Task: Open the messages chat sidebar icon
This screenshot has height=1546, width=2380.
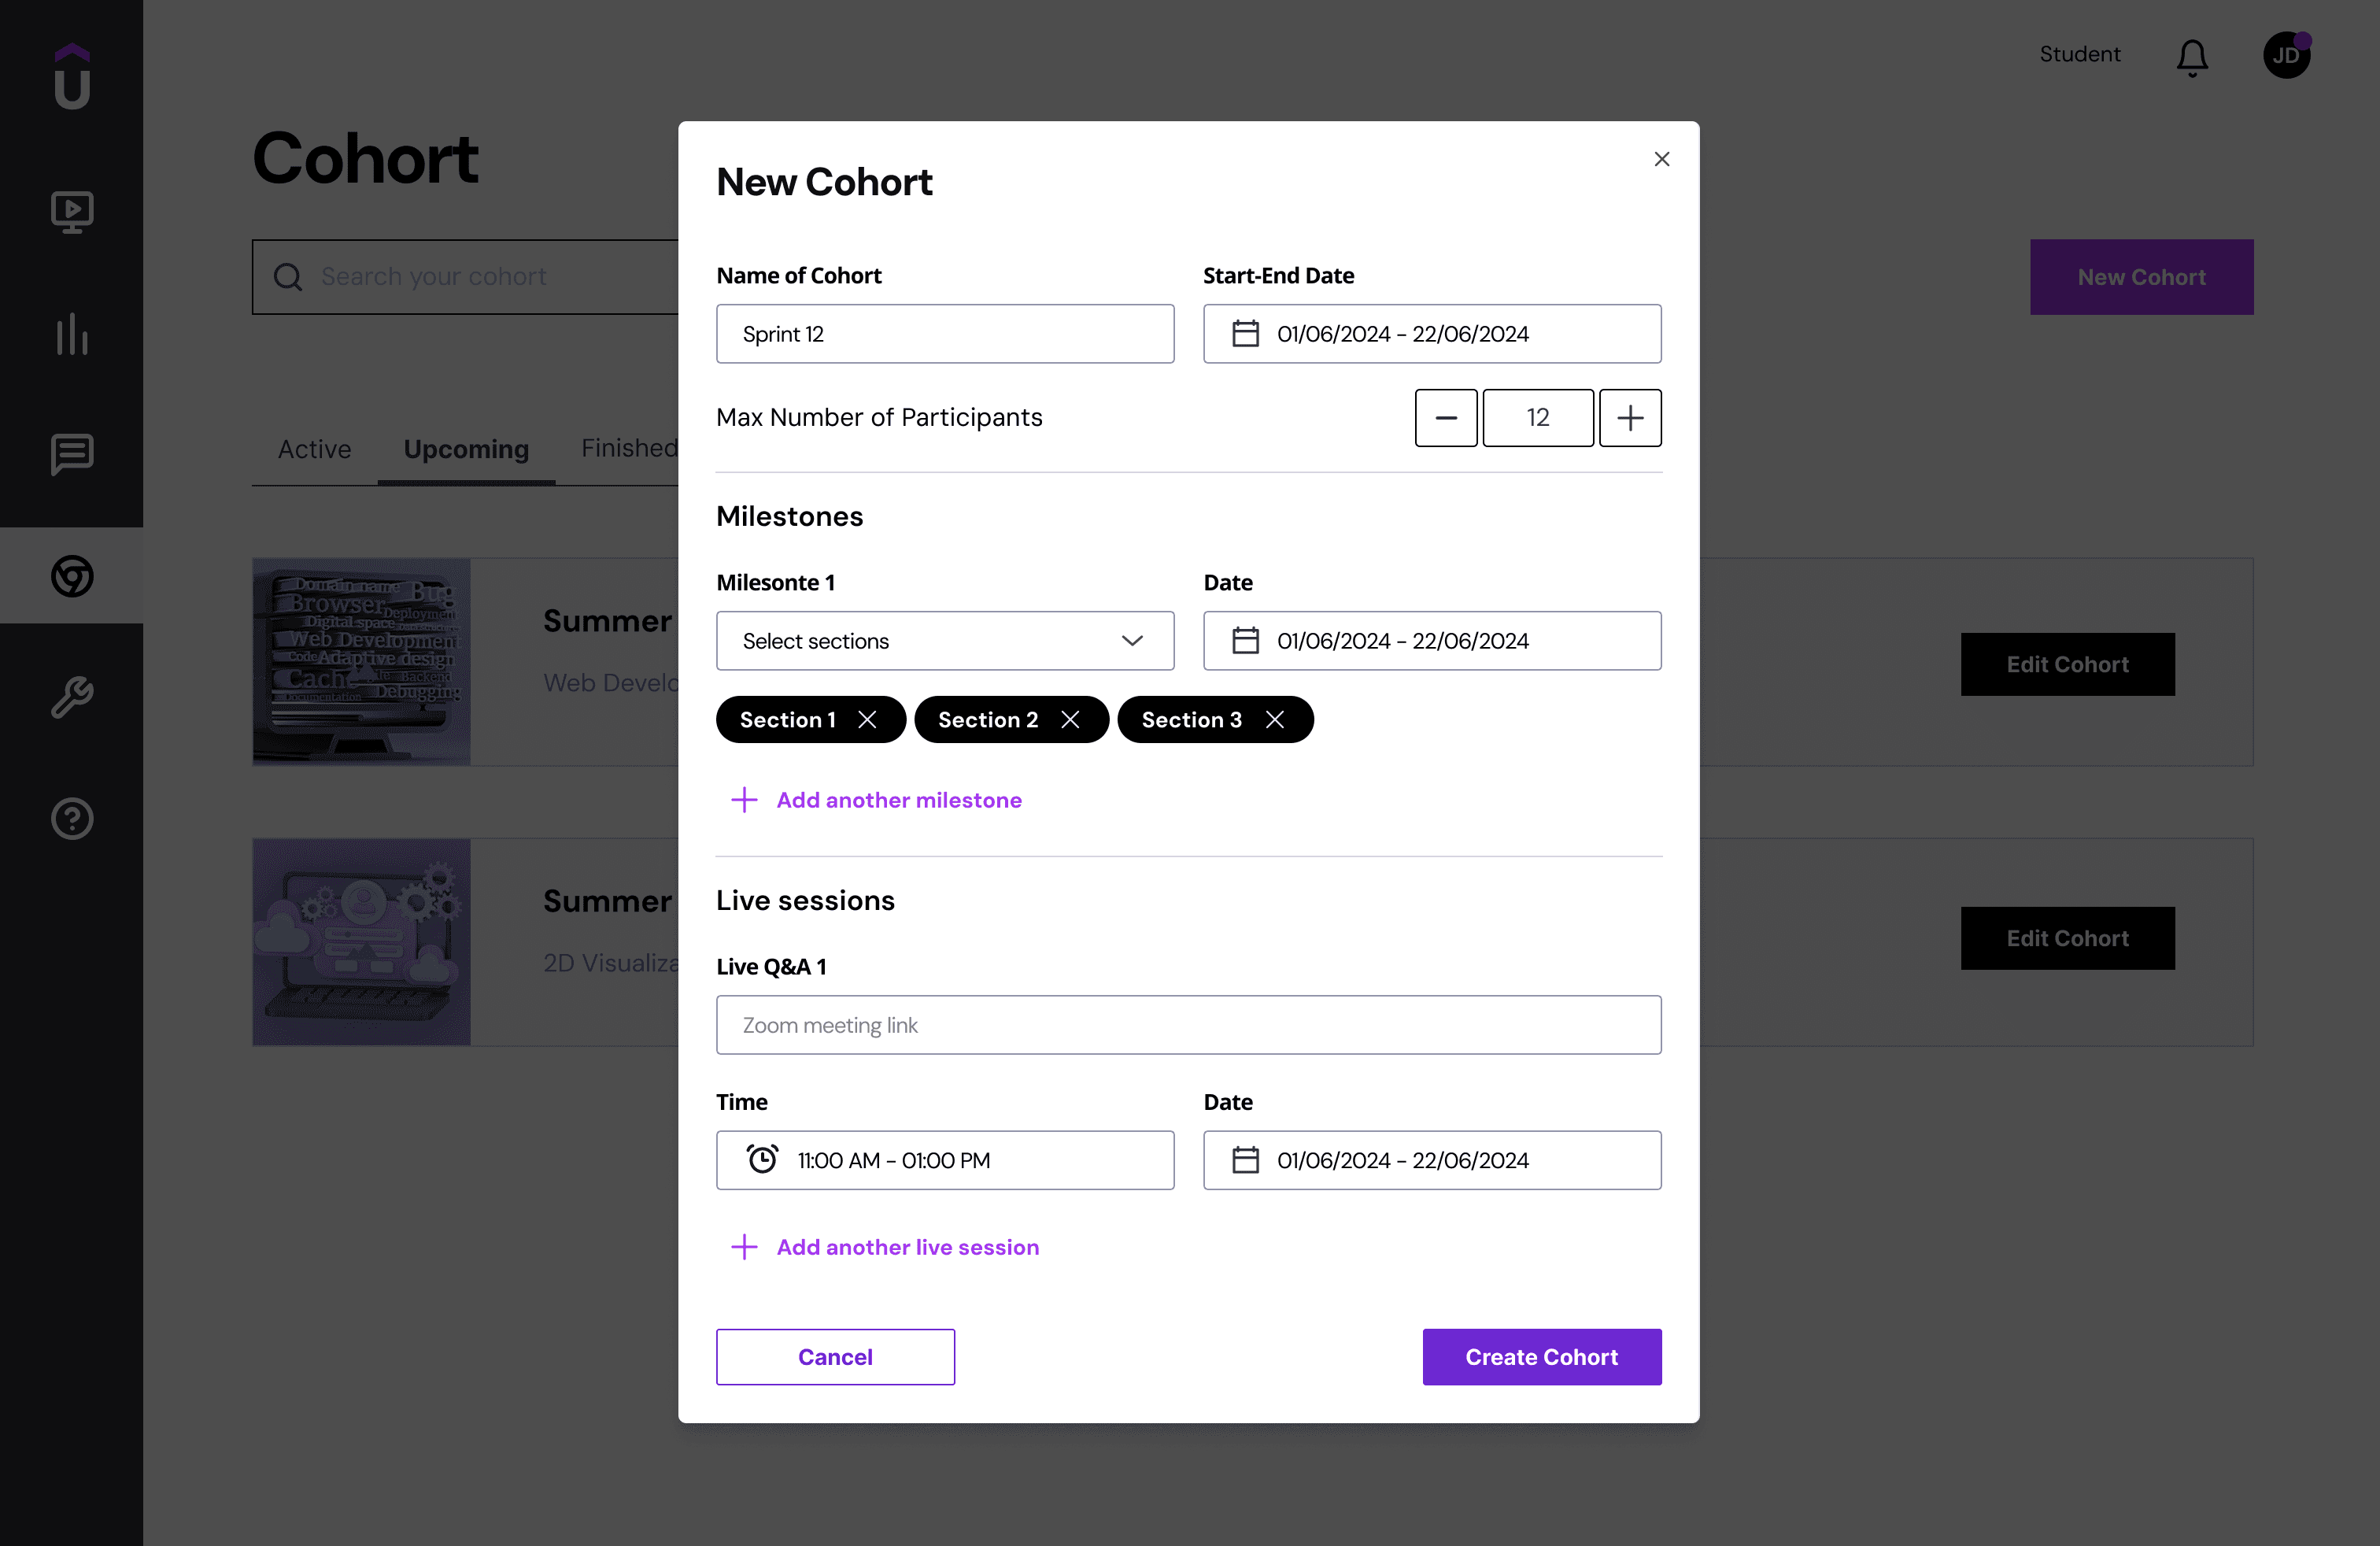Action: pos(72,455)
